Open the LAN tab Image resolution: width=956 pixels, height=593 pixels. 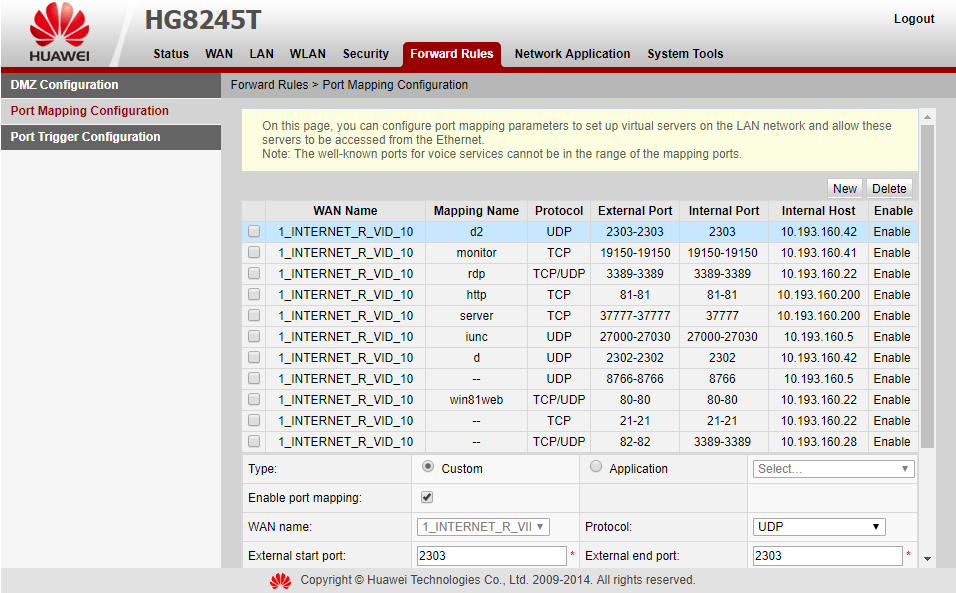point(261,54)
